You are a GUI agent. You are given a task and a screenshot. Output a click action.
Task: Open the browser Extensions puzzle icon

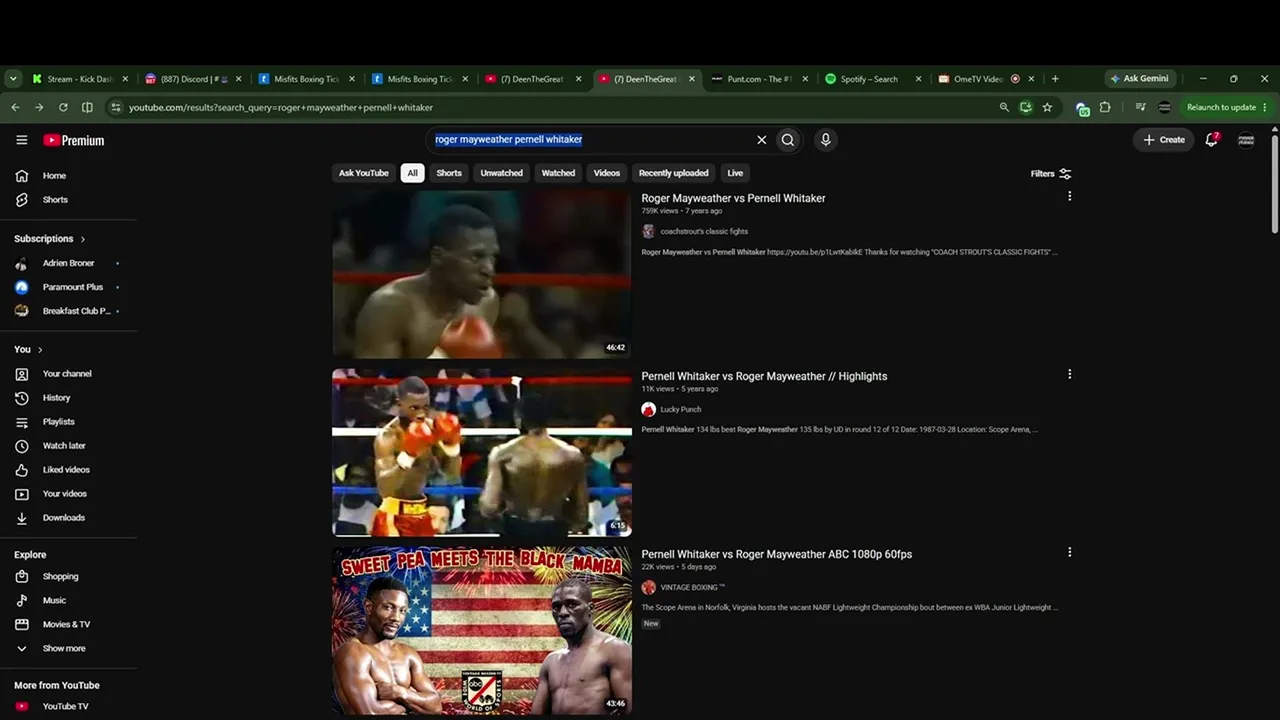pyautogui.click(x=1105, y=107)
